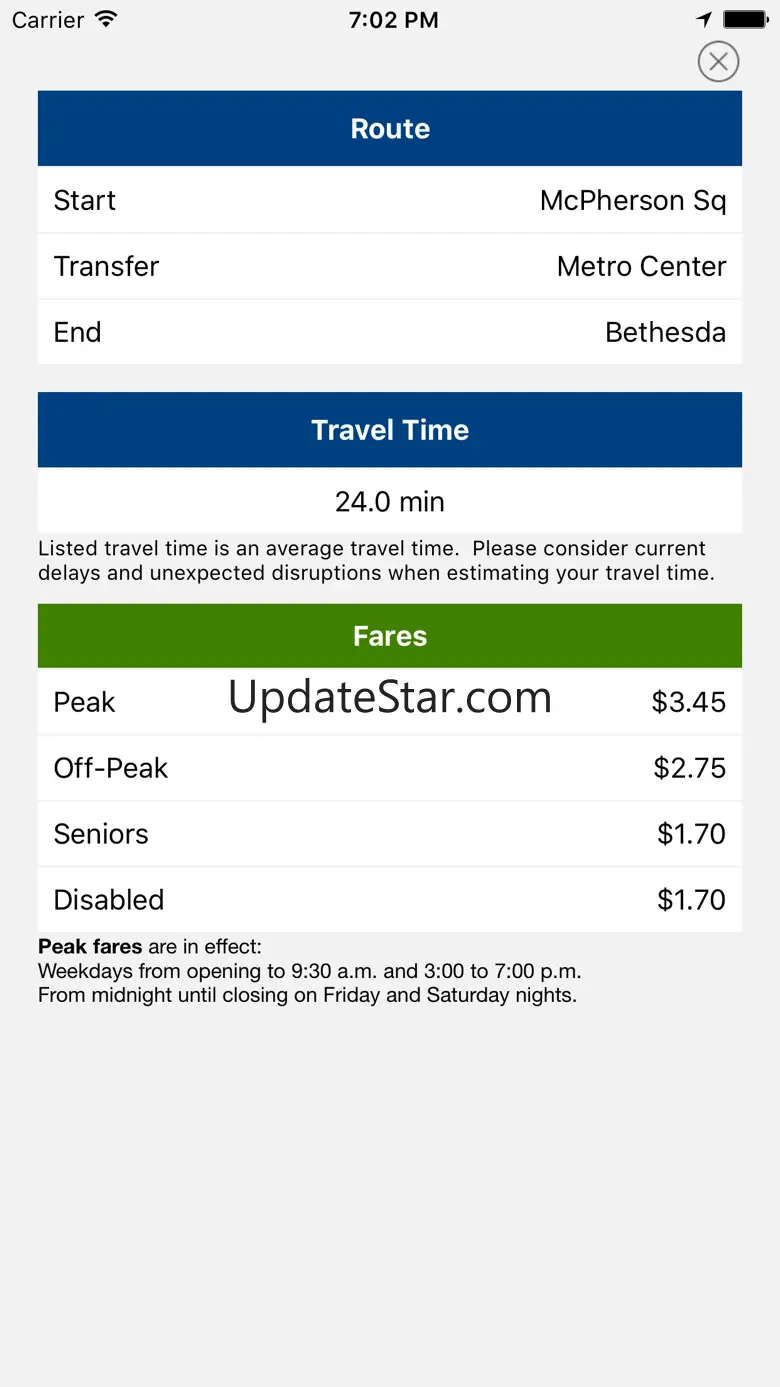Close the trip details screen
Screen dimensions: 780x1387
click(718, 62)
